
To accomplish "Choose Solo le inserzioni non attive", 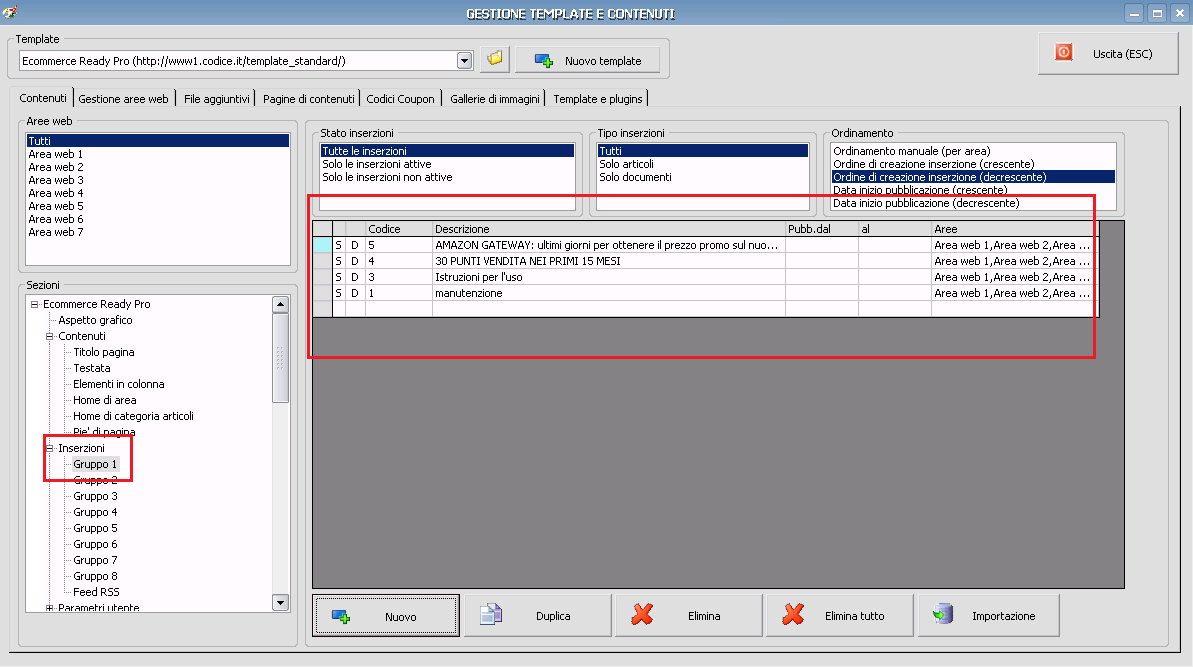I will point(447,176).
